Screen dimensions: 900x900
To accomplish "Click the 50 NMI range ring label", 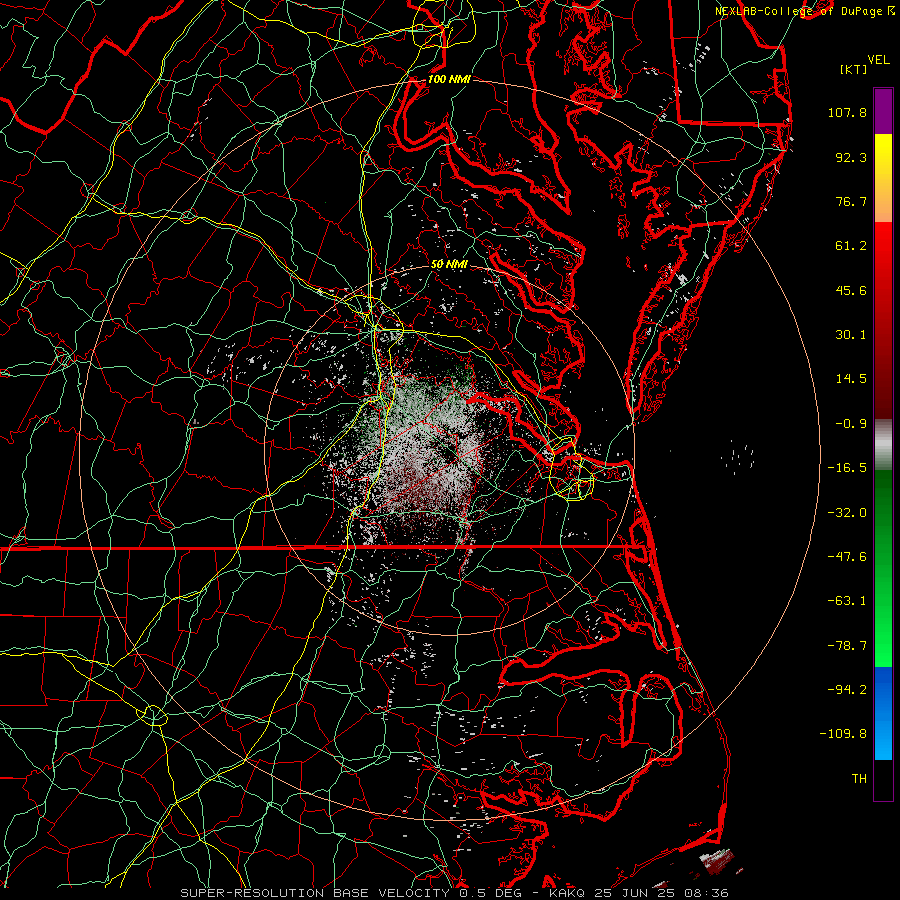I will pyautogui.click(x=449, y=264).
